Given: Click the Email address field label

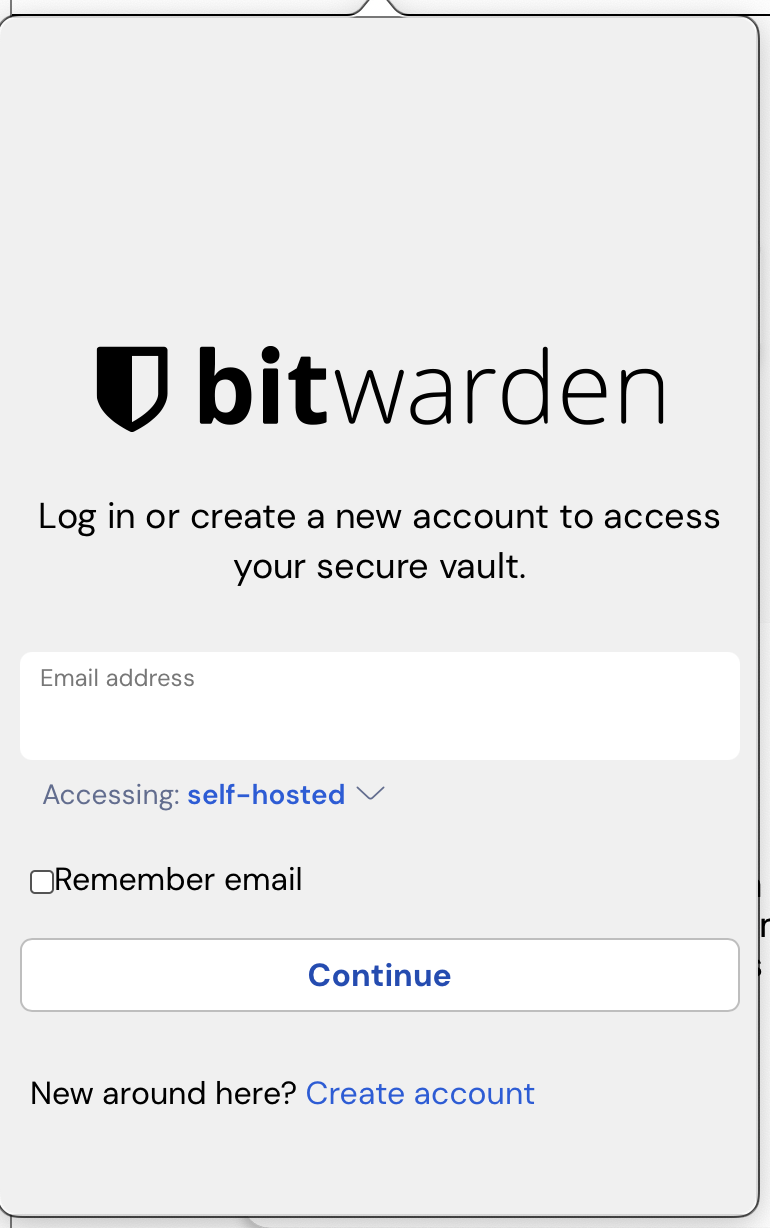Looking at the screenshot, I should 117,678.
